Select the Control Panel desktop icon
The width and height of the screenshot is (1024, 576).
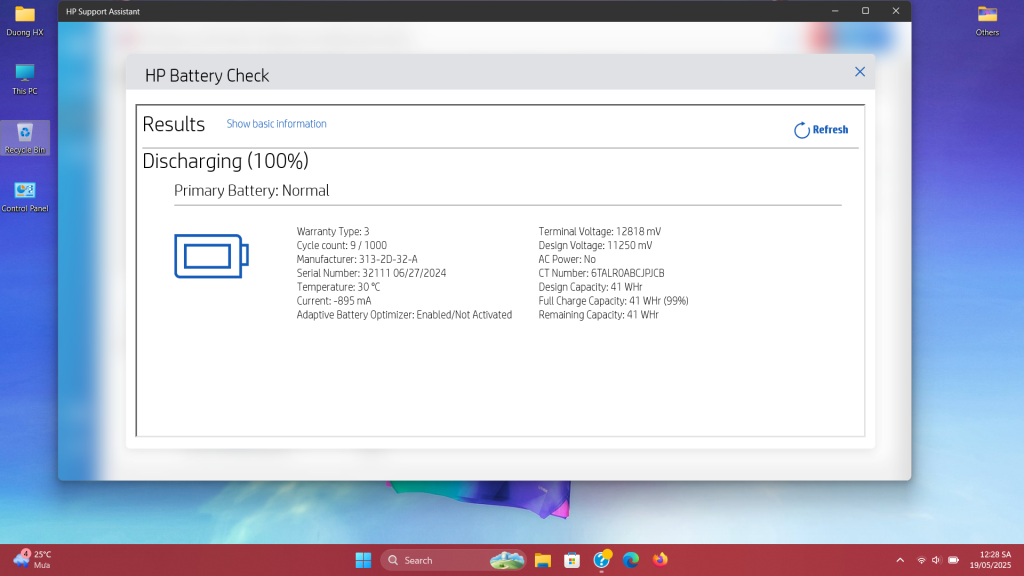[25, 197]
